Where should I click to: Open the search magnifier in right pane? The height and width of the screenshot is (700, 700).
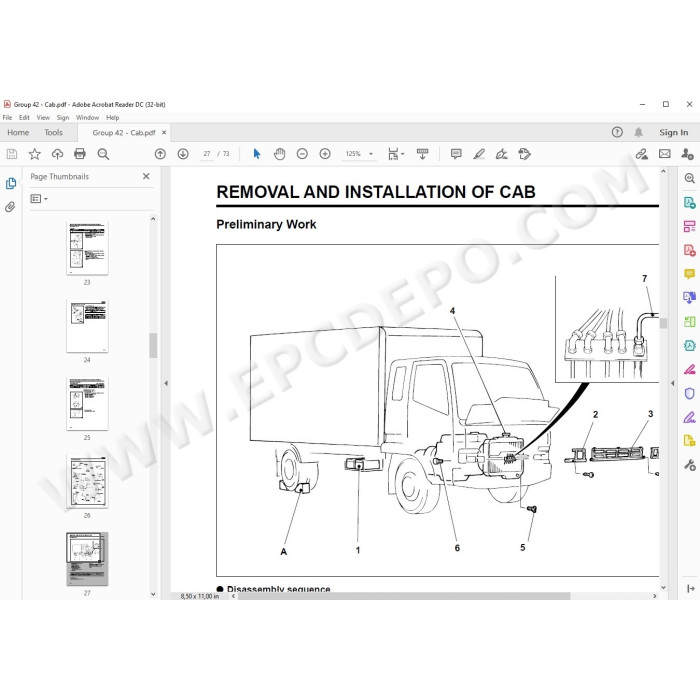pyautogui.click(x=689, y=179)
